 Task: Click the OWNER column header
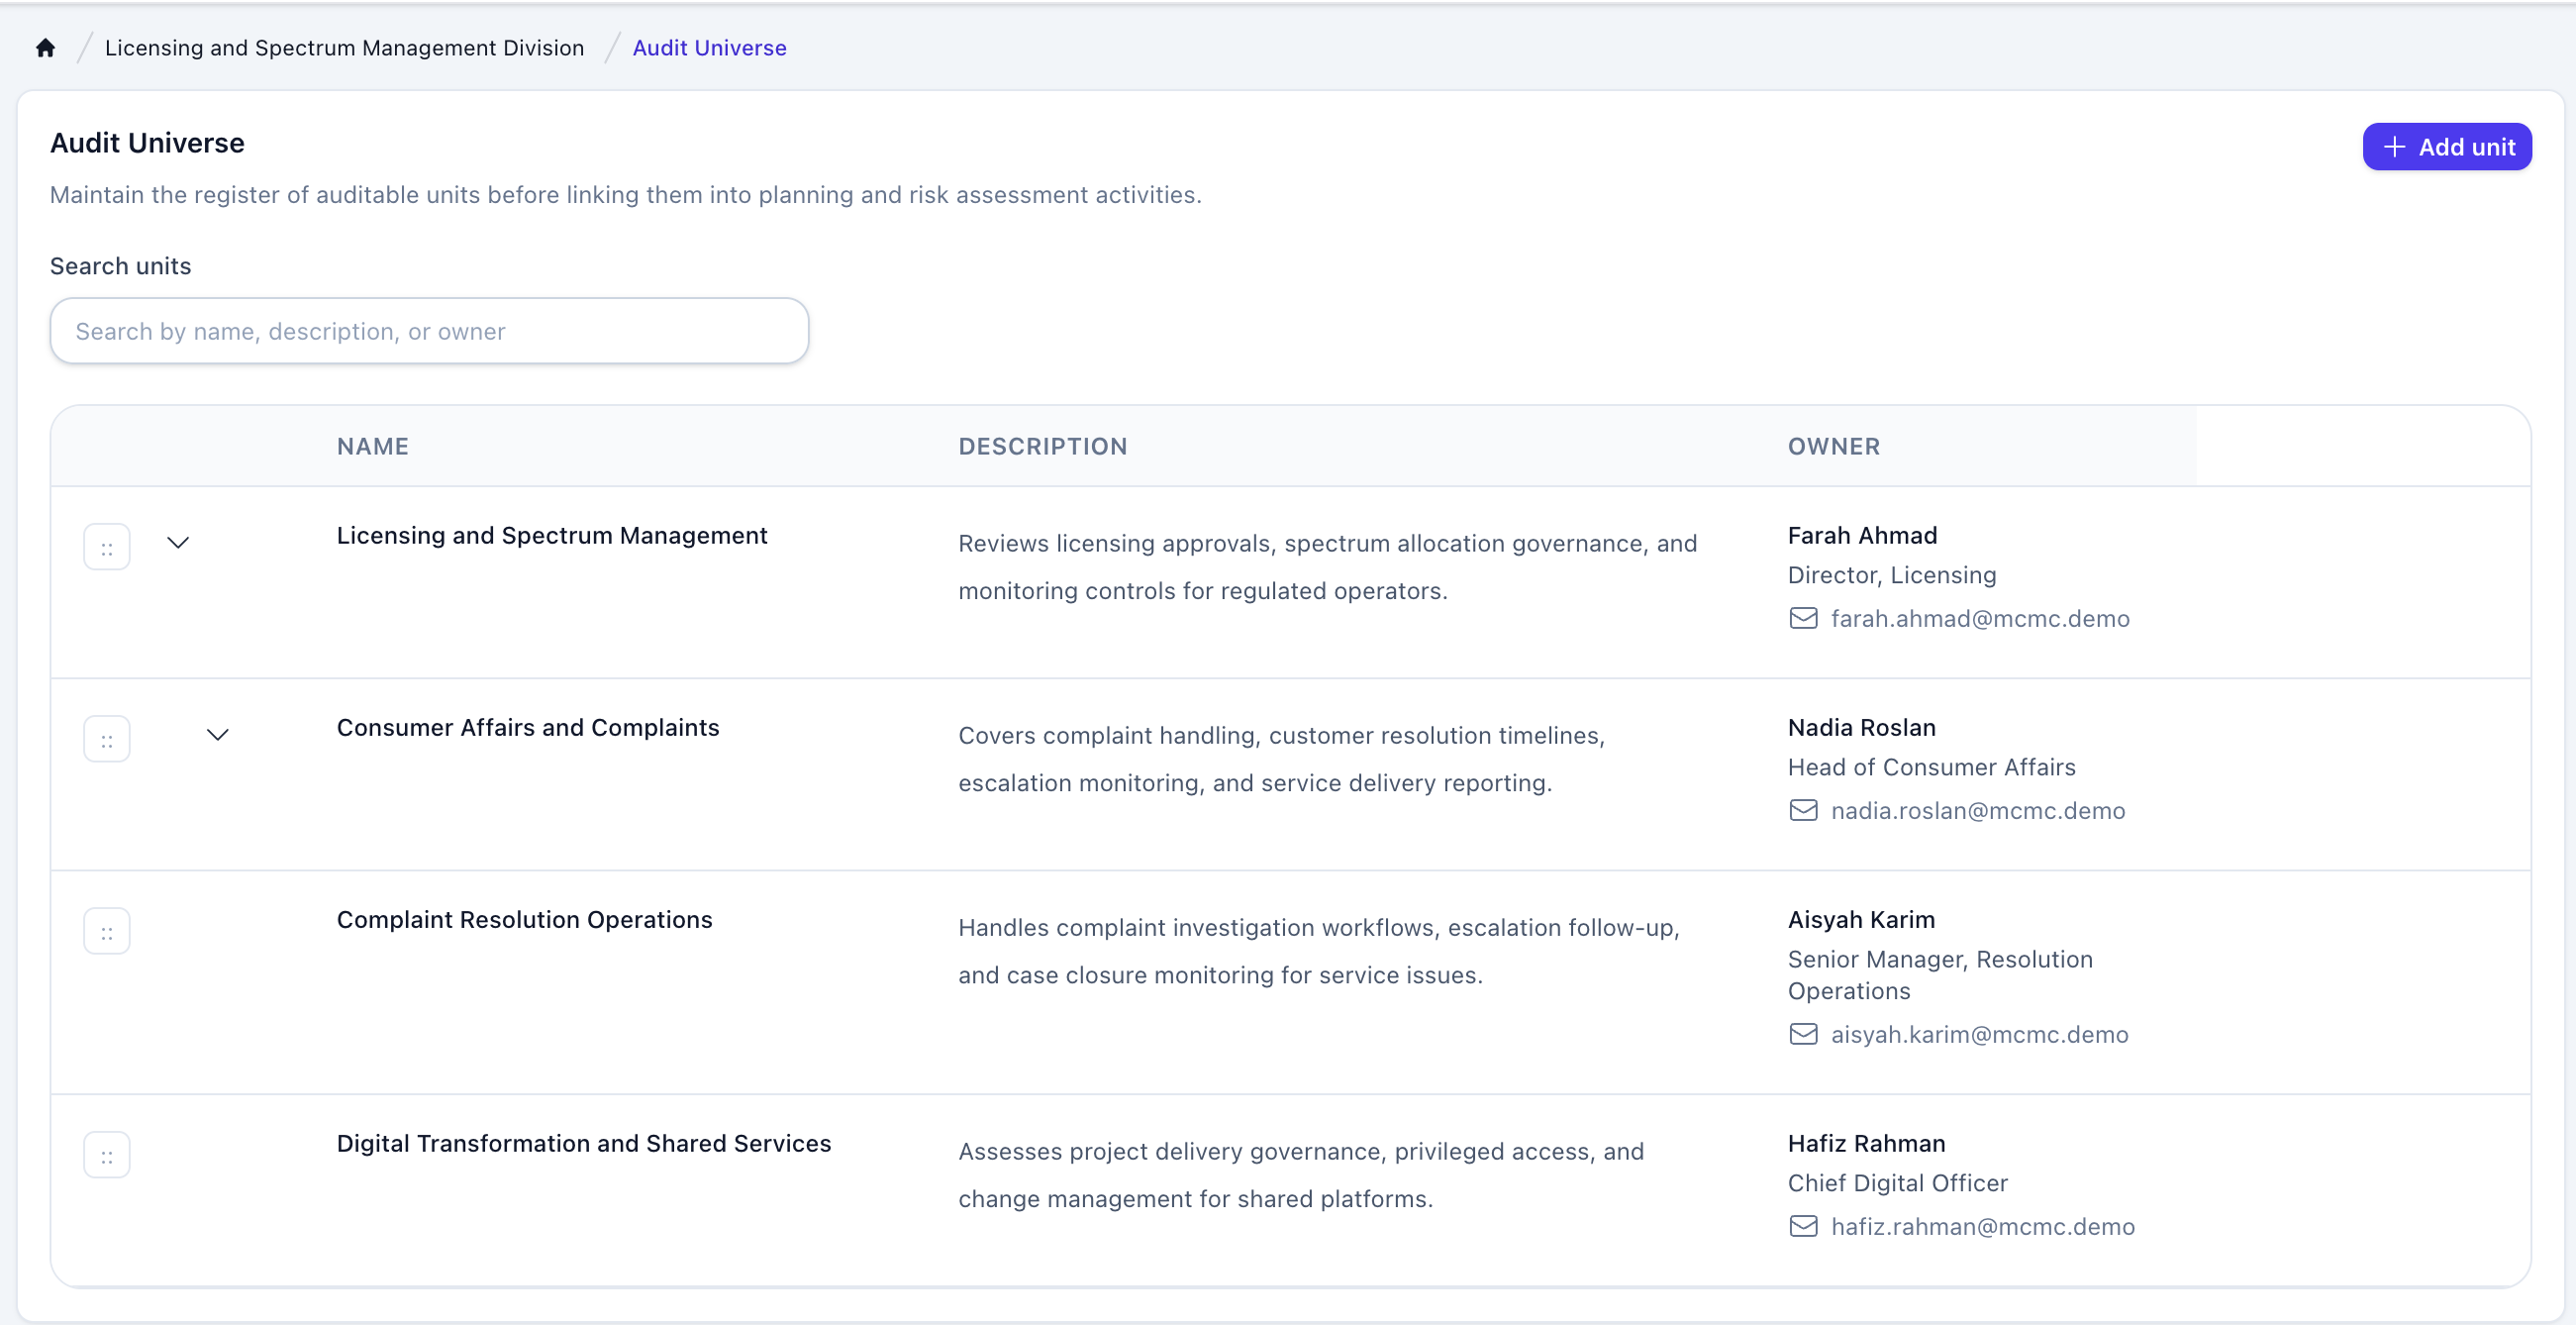(x=1834, y=446)
